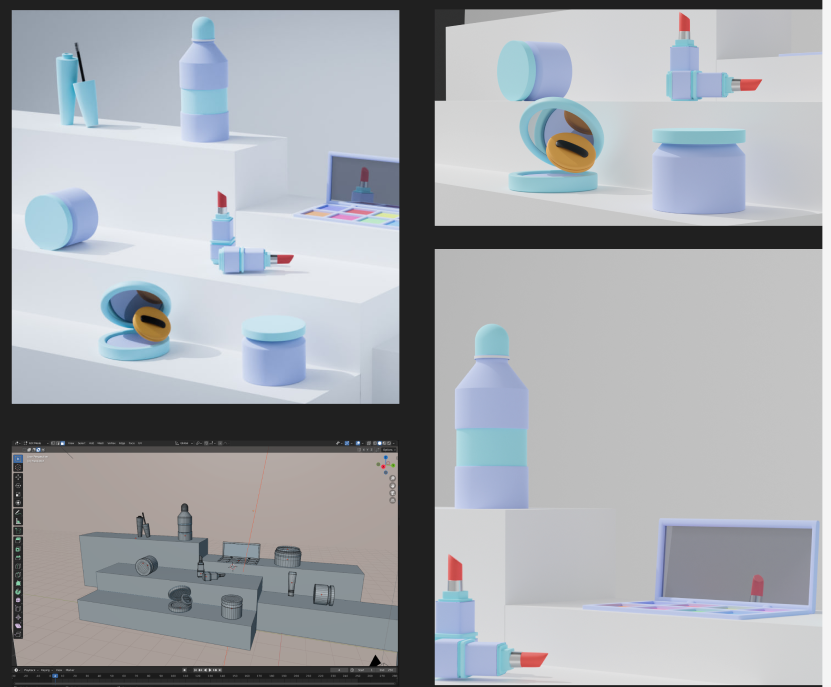Toggle snapping magnet

point(206,443)
